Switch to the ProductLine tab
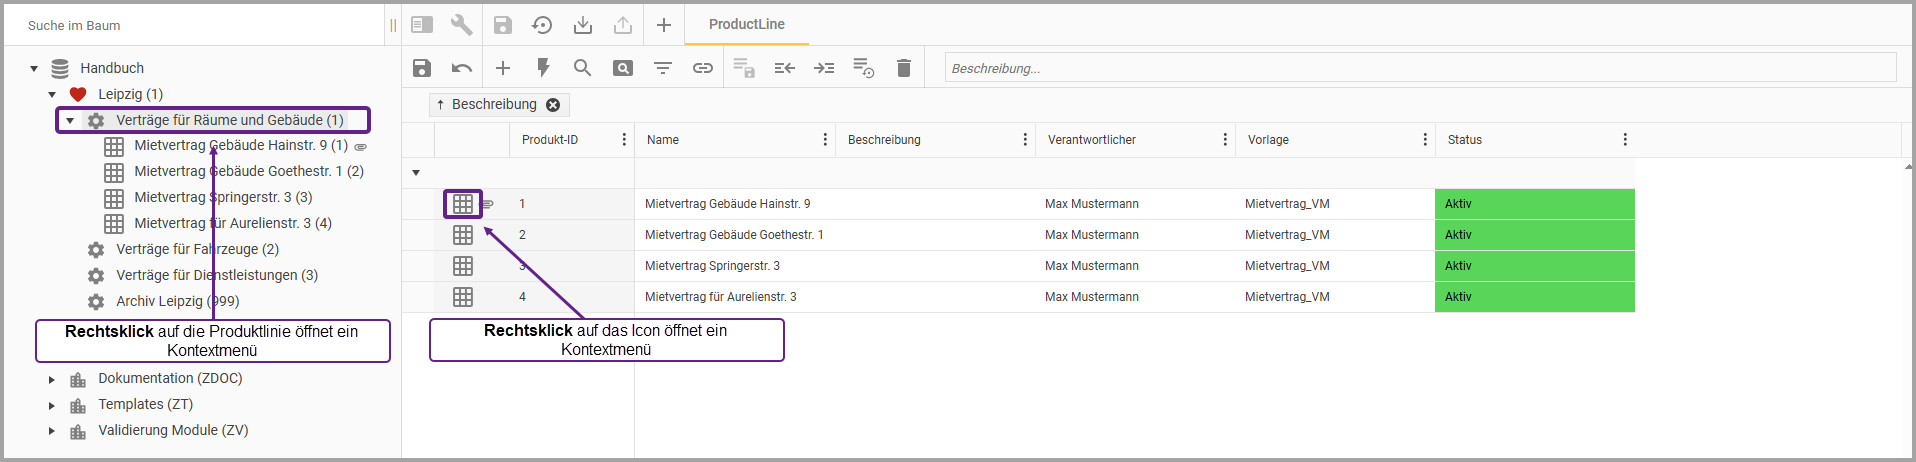The width and height of the screenshot is (1916, 462). 746,24
